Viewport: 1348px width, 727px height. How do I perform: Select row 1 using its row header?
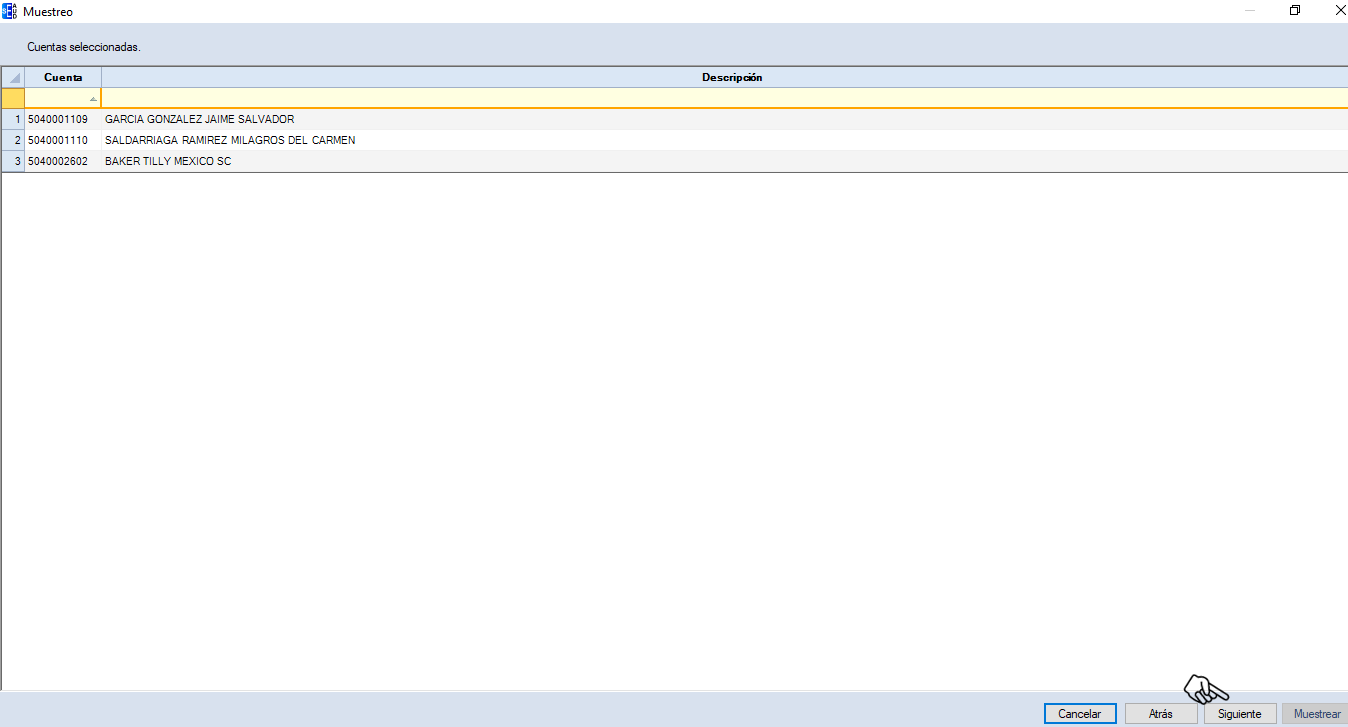click(x=13, y=120)
